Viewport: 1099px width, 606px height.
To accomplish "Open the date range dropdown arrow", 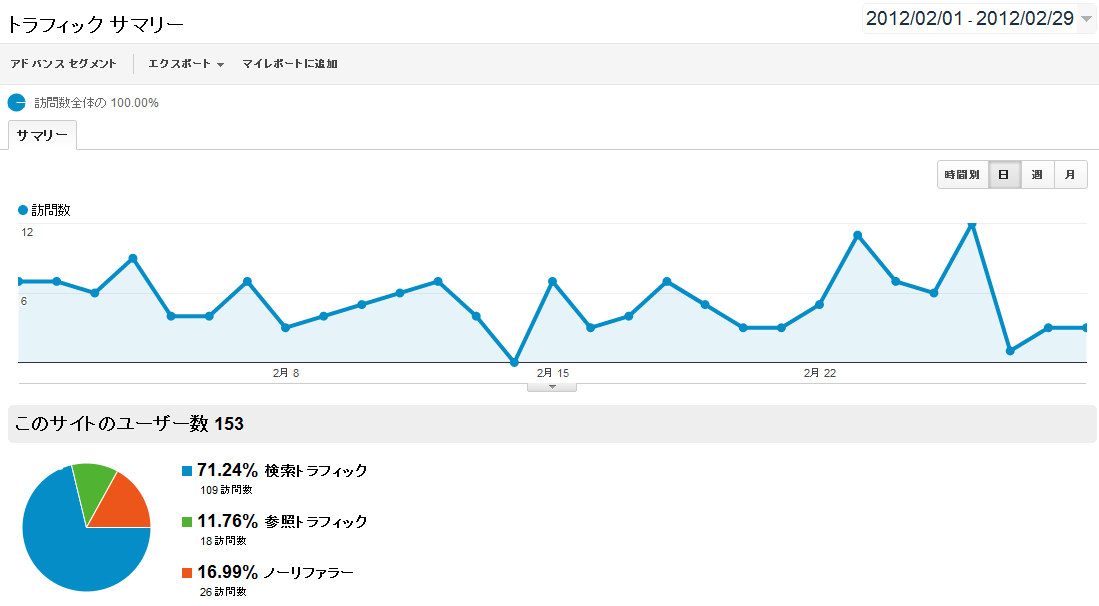I will (1087, 19).
